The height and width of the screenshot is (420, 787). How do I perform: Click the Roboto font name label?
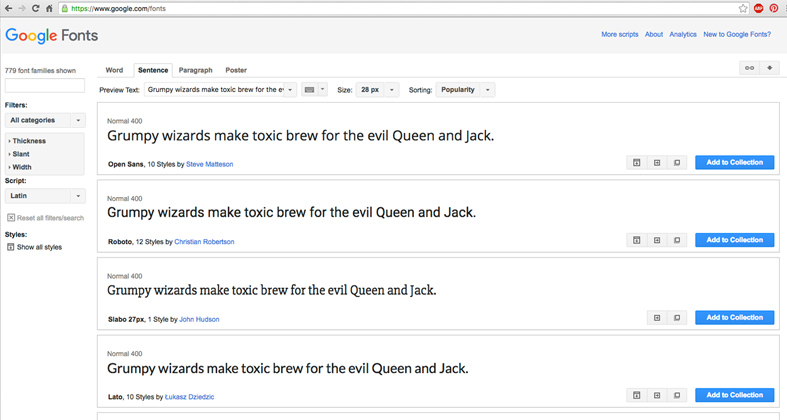tap(120, 242)
